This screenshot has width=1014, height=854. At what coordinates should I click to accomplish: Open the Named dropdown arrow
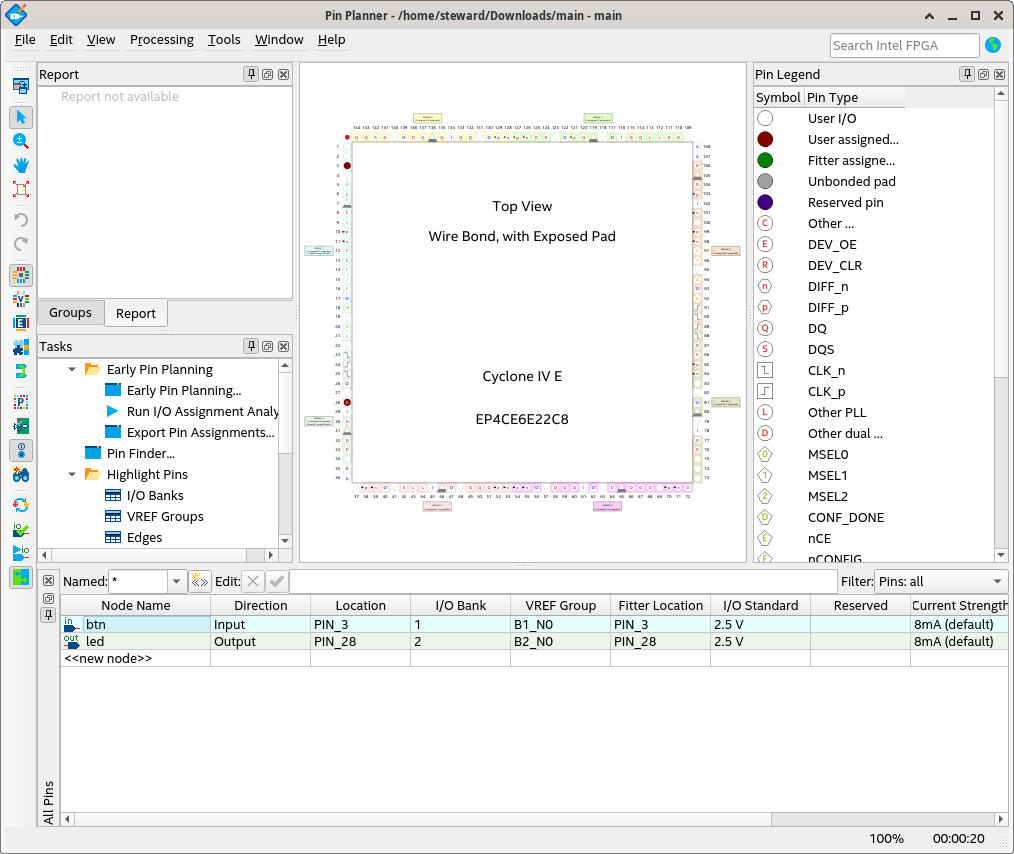[177, 581]
